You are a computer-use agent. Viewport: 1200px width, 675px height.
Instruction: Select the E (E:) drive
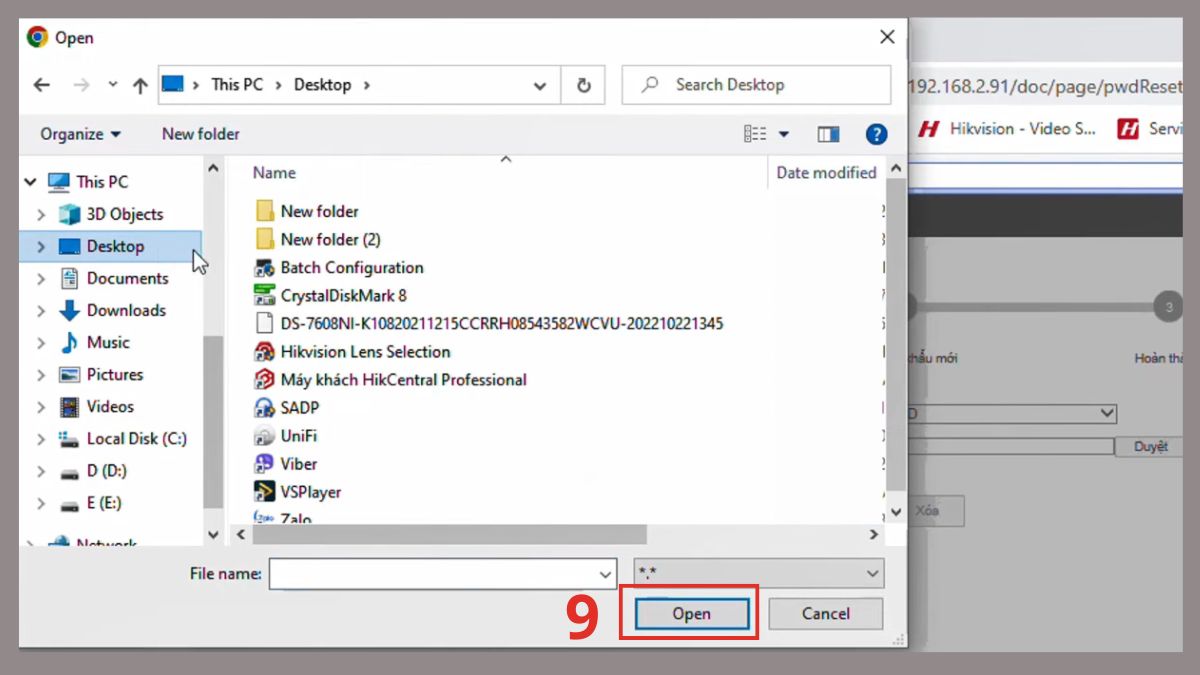104,502
